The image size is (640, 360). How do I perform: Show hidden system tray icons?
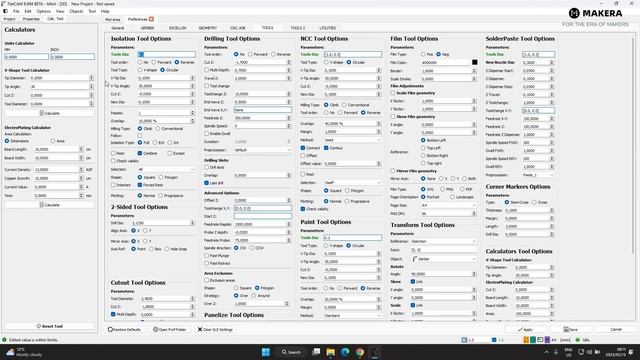click(547, 352)
